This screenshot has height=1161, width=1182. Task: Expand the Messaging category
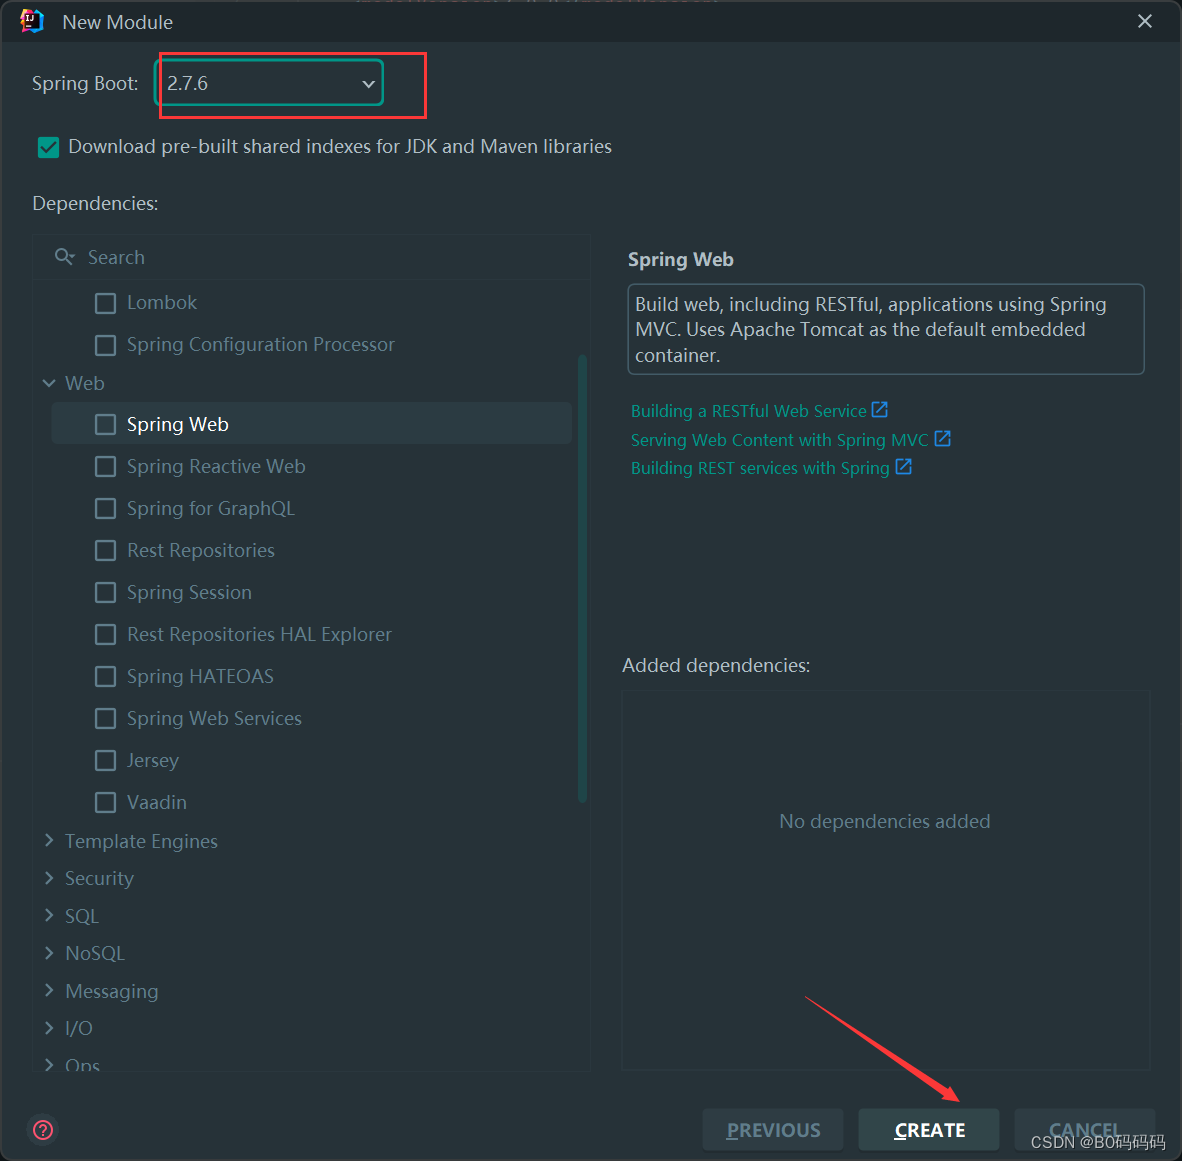click(49, 990)
